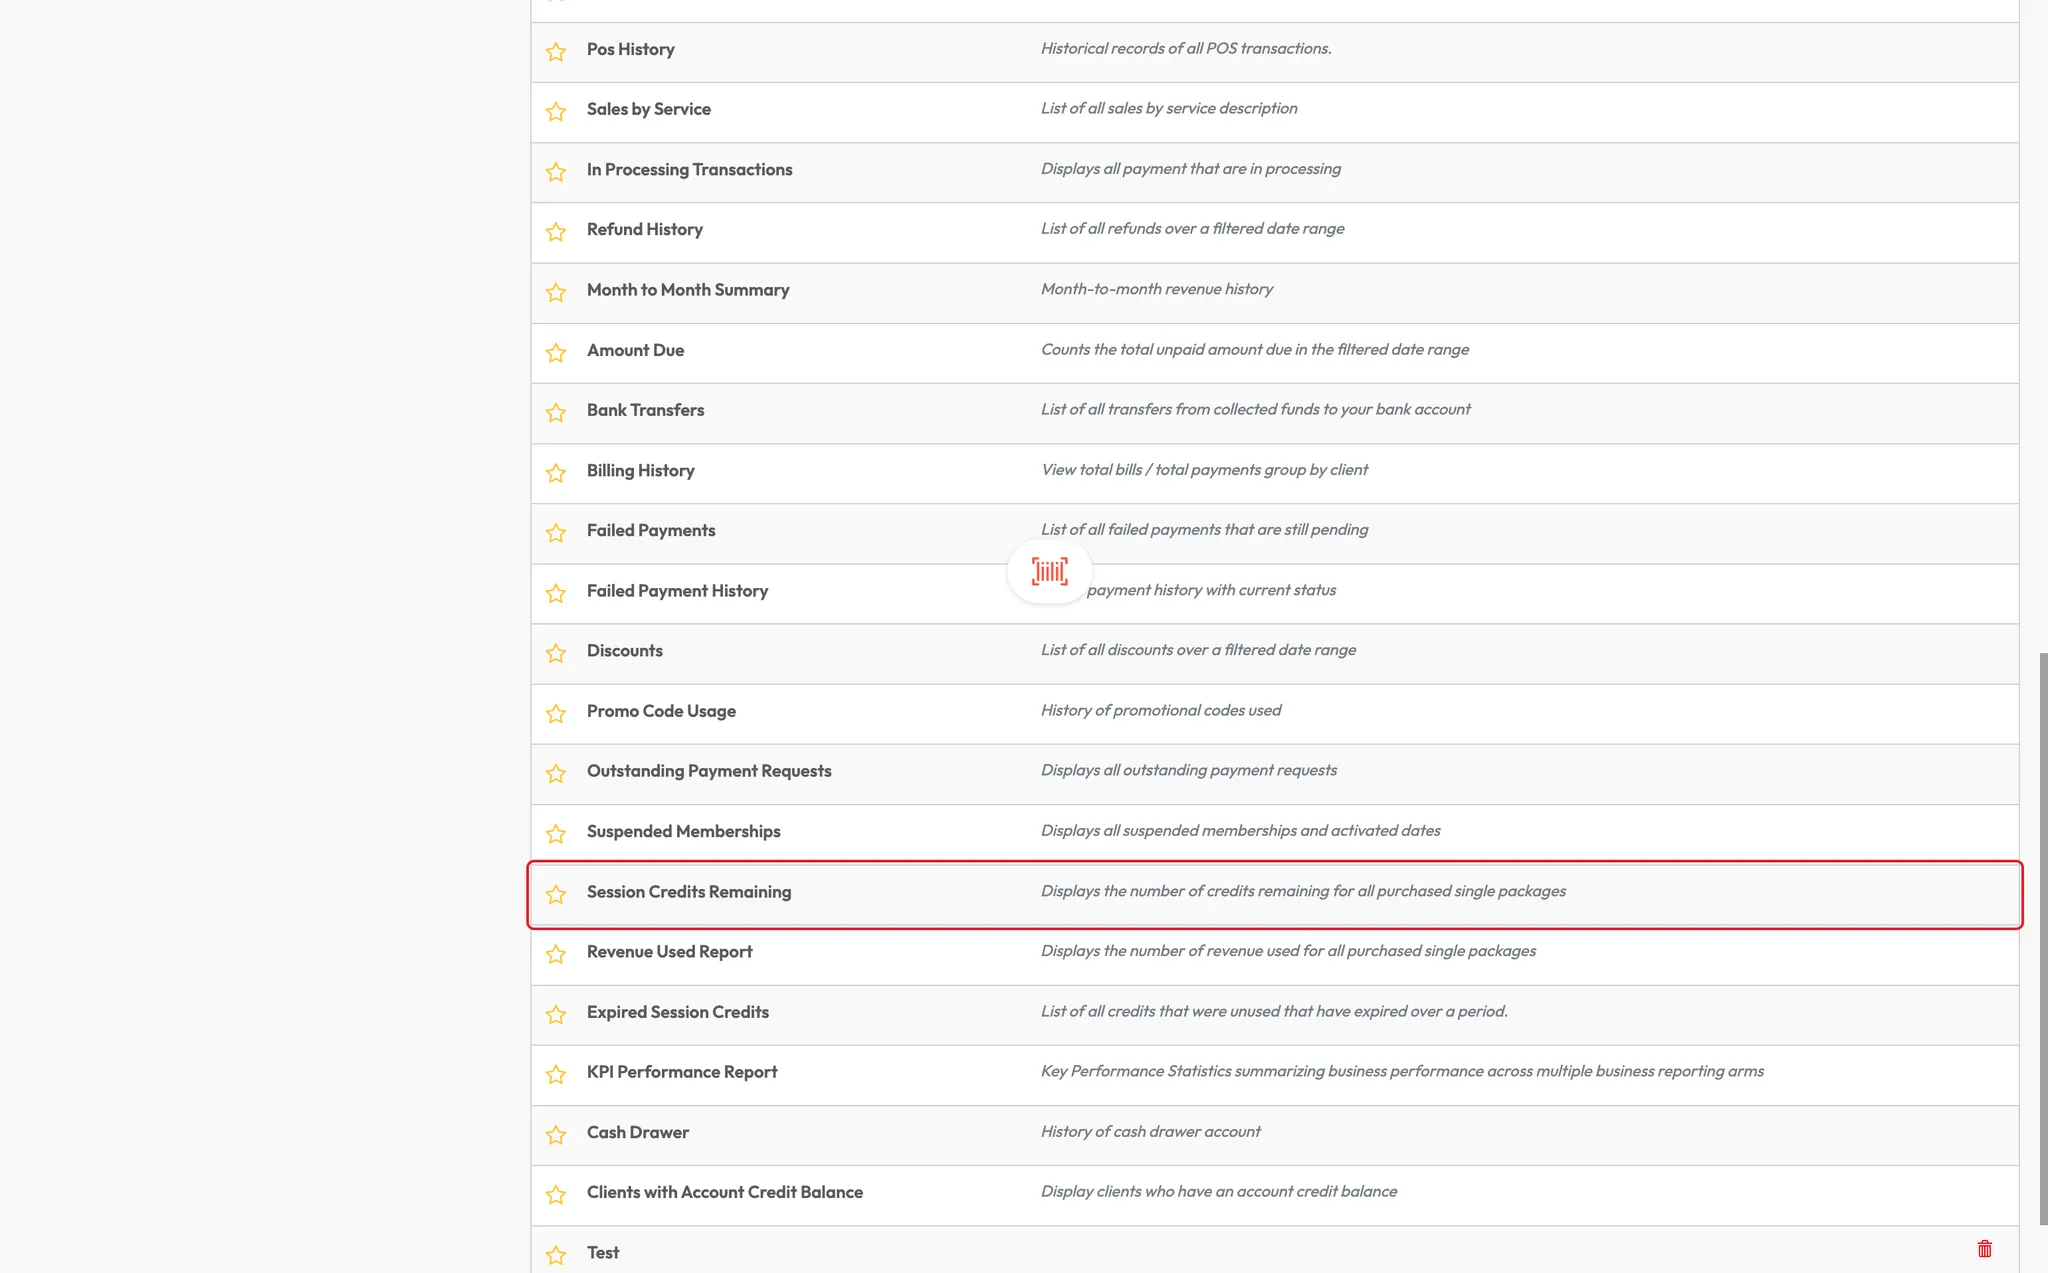Screen dimensions: 2048x1273
Task: Toggle favorite star for Refund History
Action: (x=556, y=231)
